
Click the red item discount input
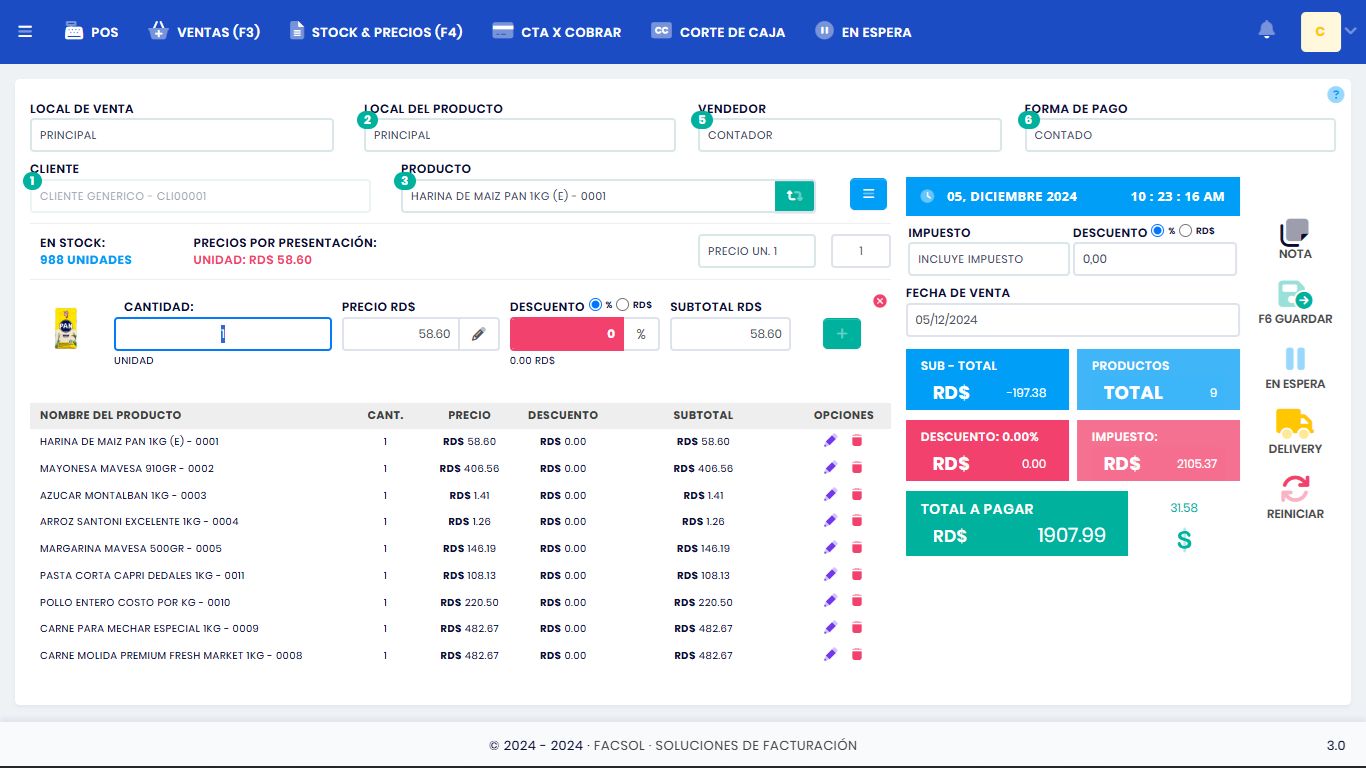(567, 334)
